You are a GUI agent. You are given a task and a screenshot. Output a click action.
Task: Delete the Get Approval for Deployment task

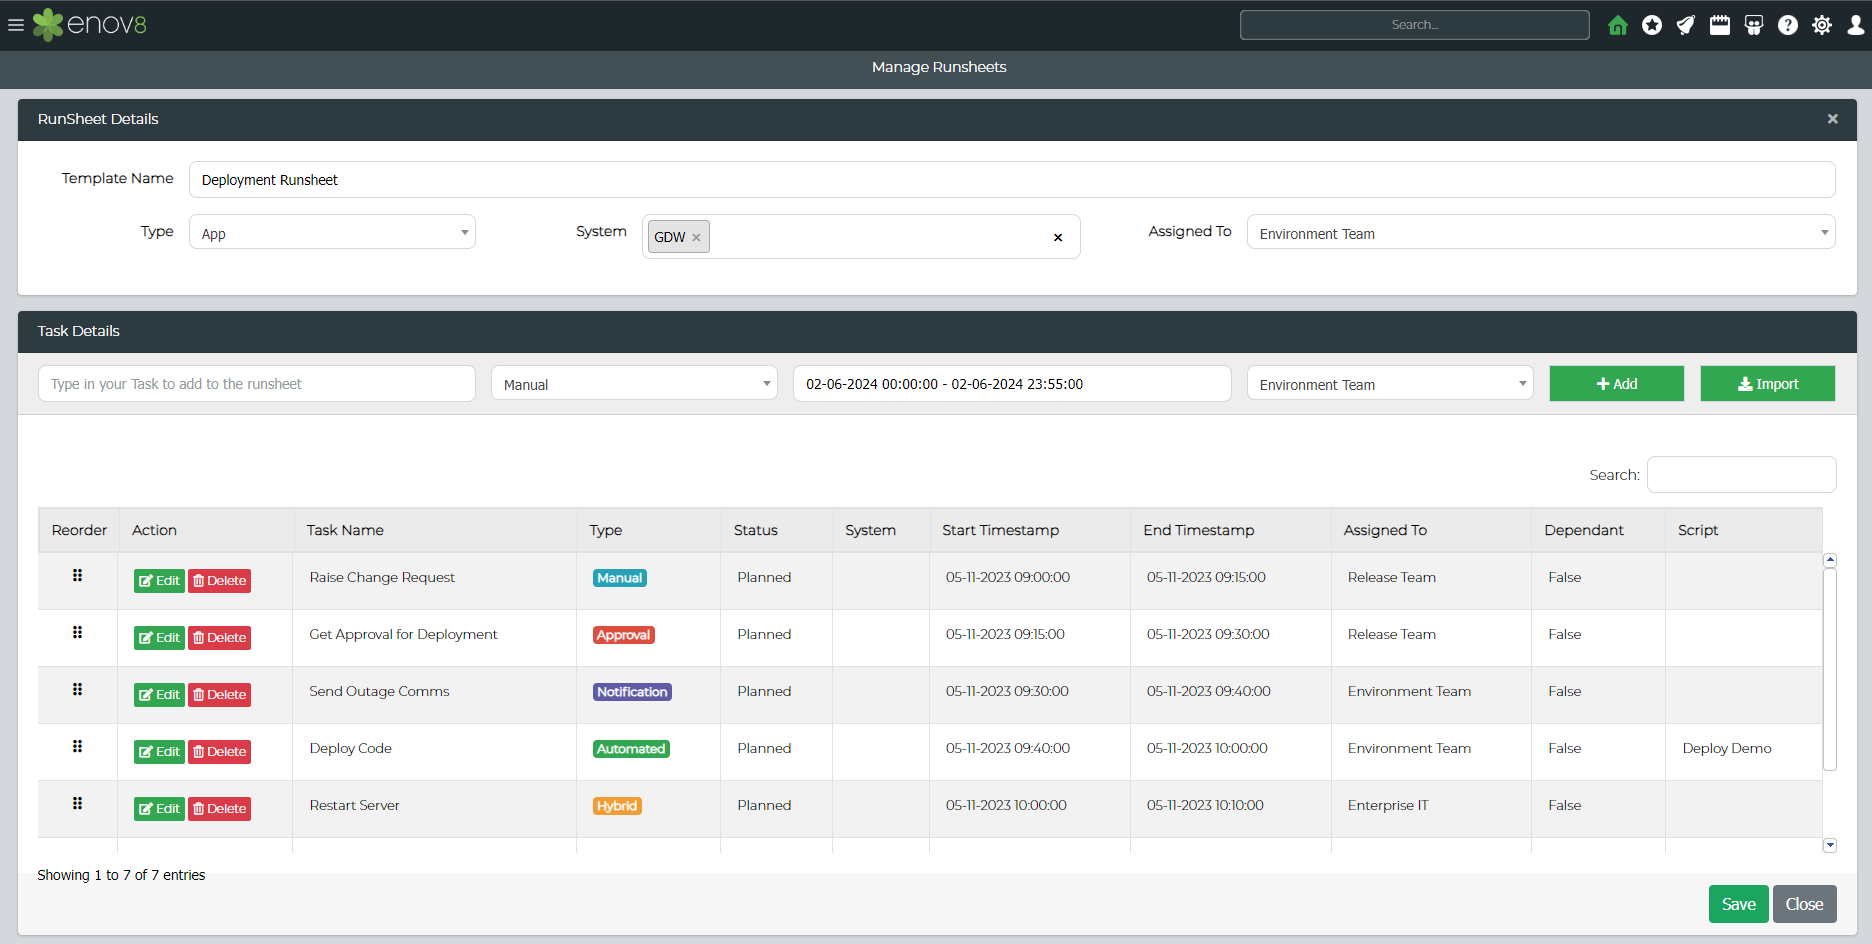click(x=220, y=638)
